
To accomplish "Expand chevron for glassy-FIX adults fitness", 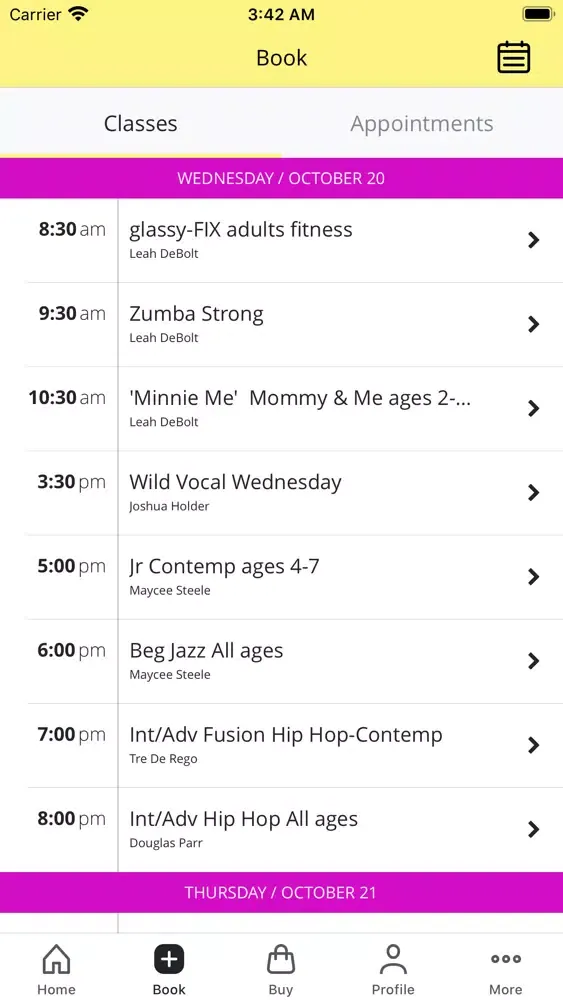I will pos(534,240).
